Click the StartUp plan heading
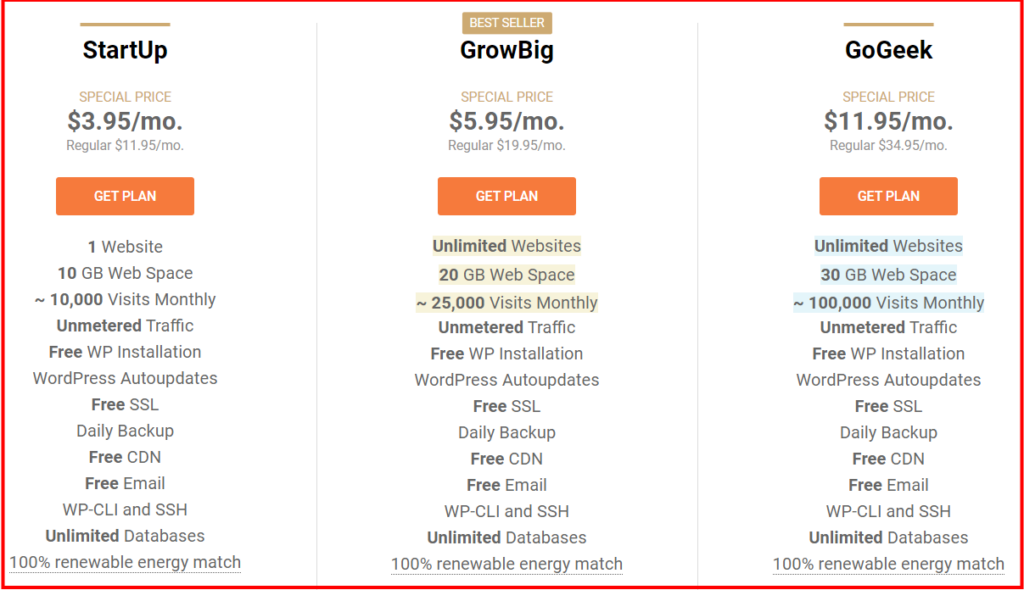Viewport: 1024px width, 590px height. (124, 50)
